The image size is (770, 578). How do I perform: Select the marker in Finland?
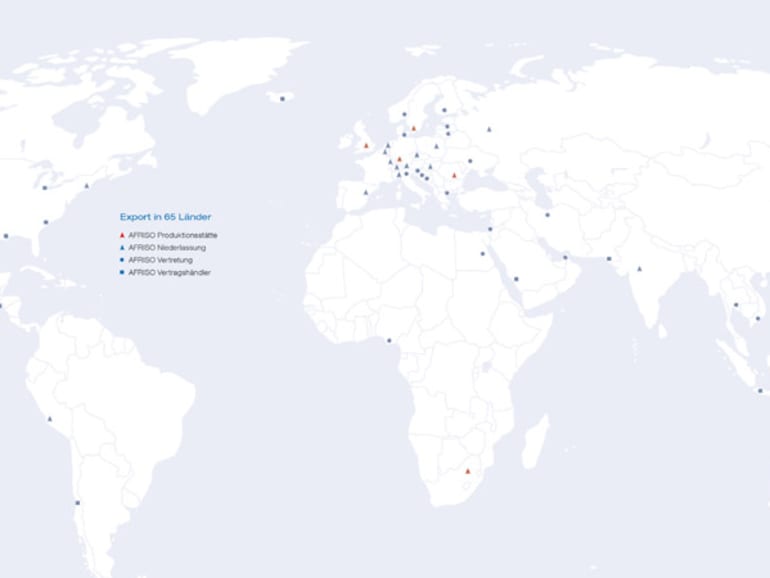click(443, 110)
